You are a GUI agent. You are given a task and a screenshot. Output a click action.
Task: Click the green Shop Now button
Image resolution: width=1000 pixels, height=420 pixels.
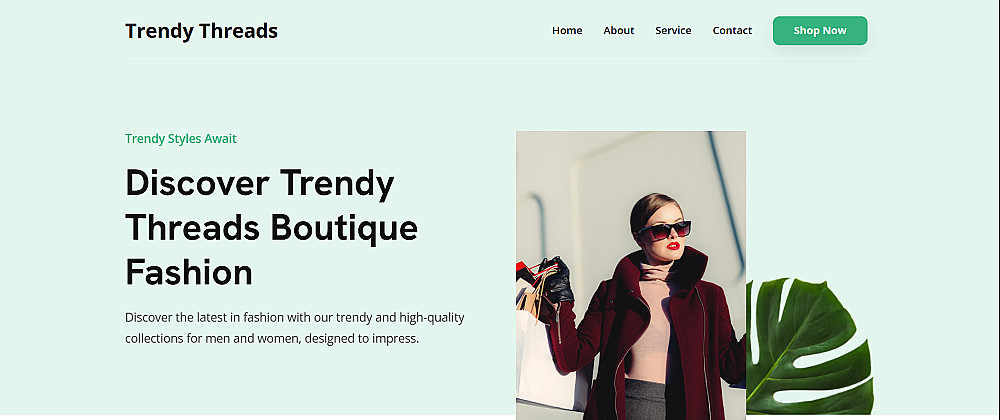point(820,31)
